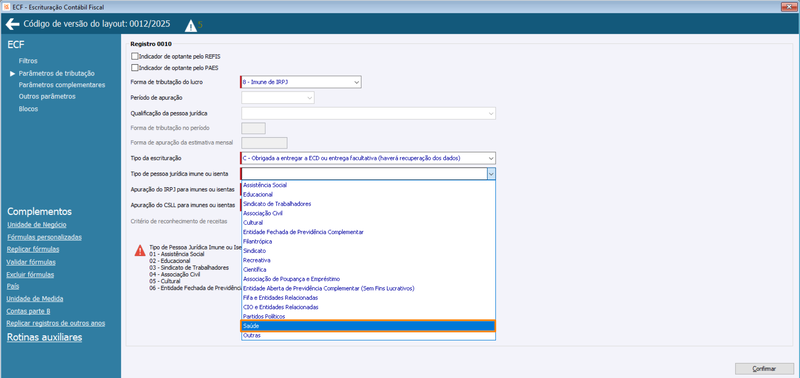Choose Outras at the list bottom
Screen dimensions: 800x378
point(368,336)
